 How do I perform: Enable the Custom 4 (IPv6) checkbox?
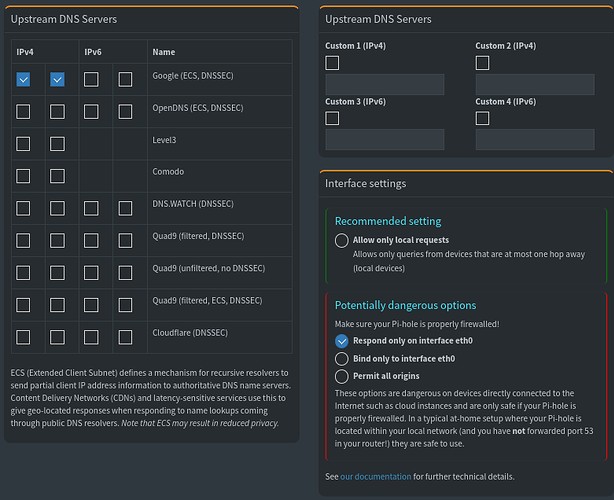(x=483, y=118)
